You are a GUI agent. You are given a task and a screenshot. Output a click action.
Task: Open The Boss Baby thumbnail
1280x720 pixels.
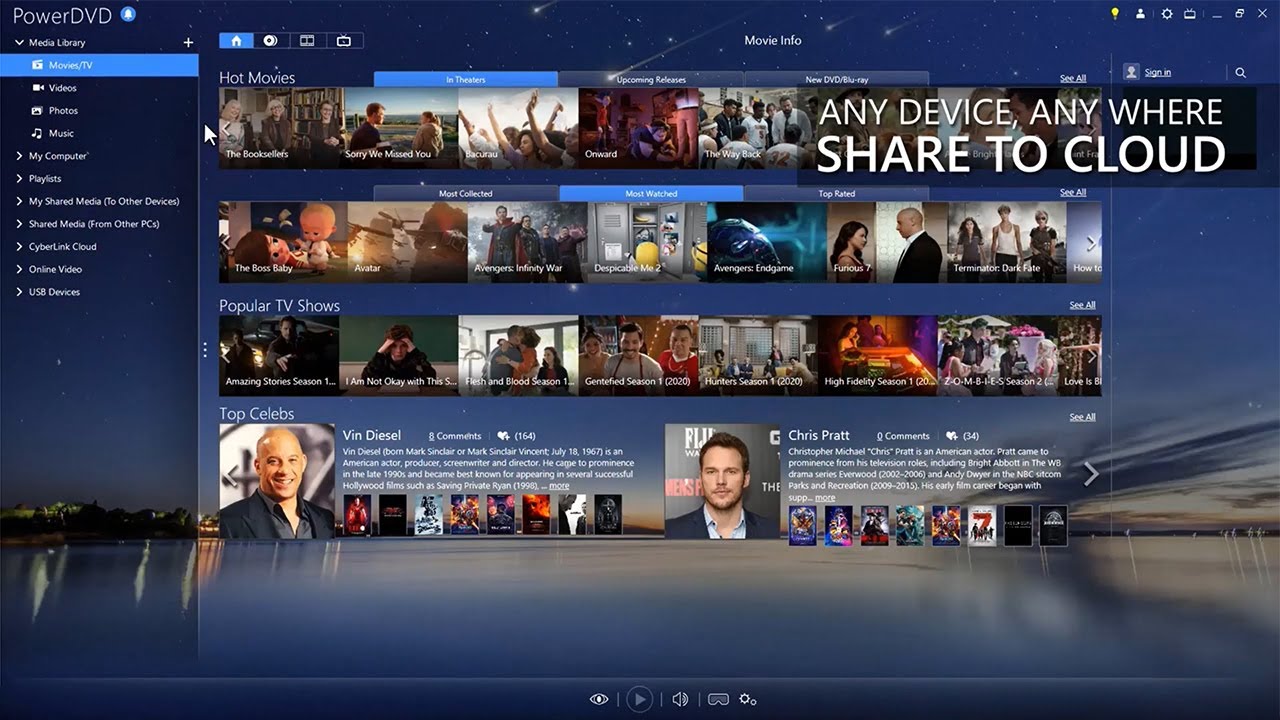[283, 242]
